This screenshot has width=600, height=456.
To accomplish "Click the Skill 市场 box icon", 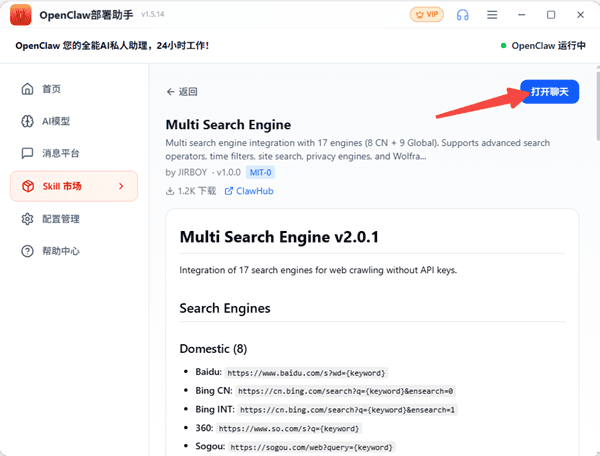I will tap(28, 186).
